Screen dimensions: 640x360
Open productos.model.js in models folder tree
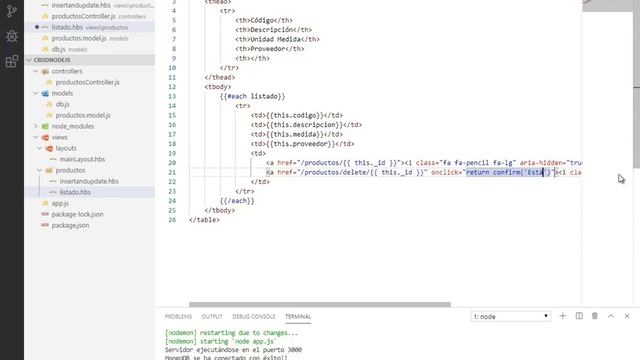(83, 115)
